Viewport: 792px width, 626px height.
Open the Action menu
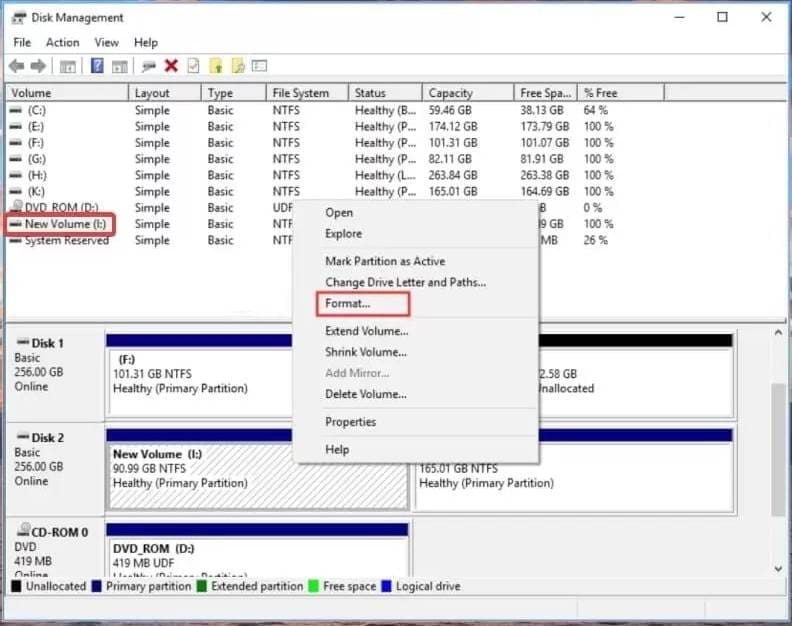pos(62,43)
